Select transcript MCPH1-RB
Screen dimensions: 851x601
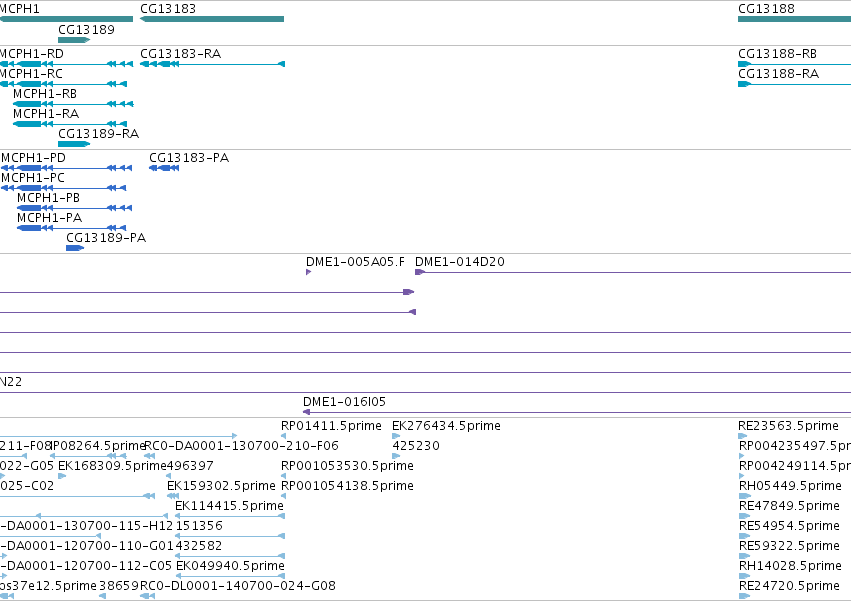tap(73, 104)
